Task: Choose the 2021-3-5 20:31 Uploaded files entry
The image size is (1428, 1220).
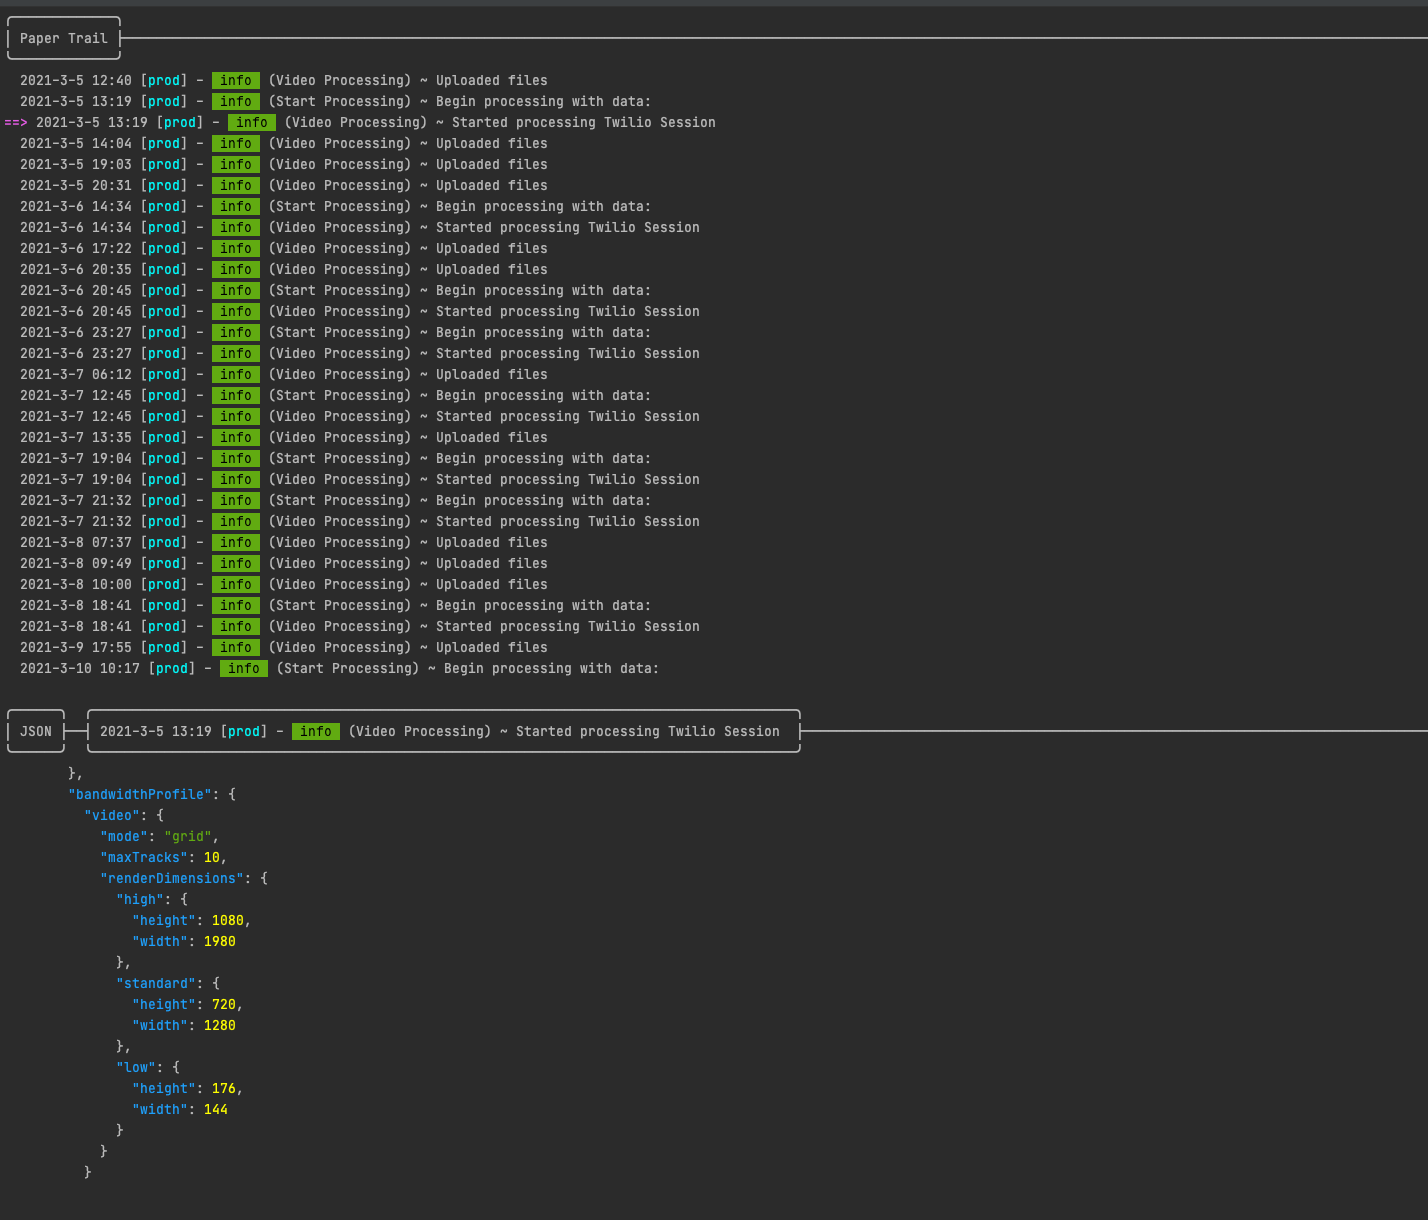Action: click(284, 185)
